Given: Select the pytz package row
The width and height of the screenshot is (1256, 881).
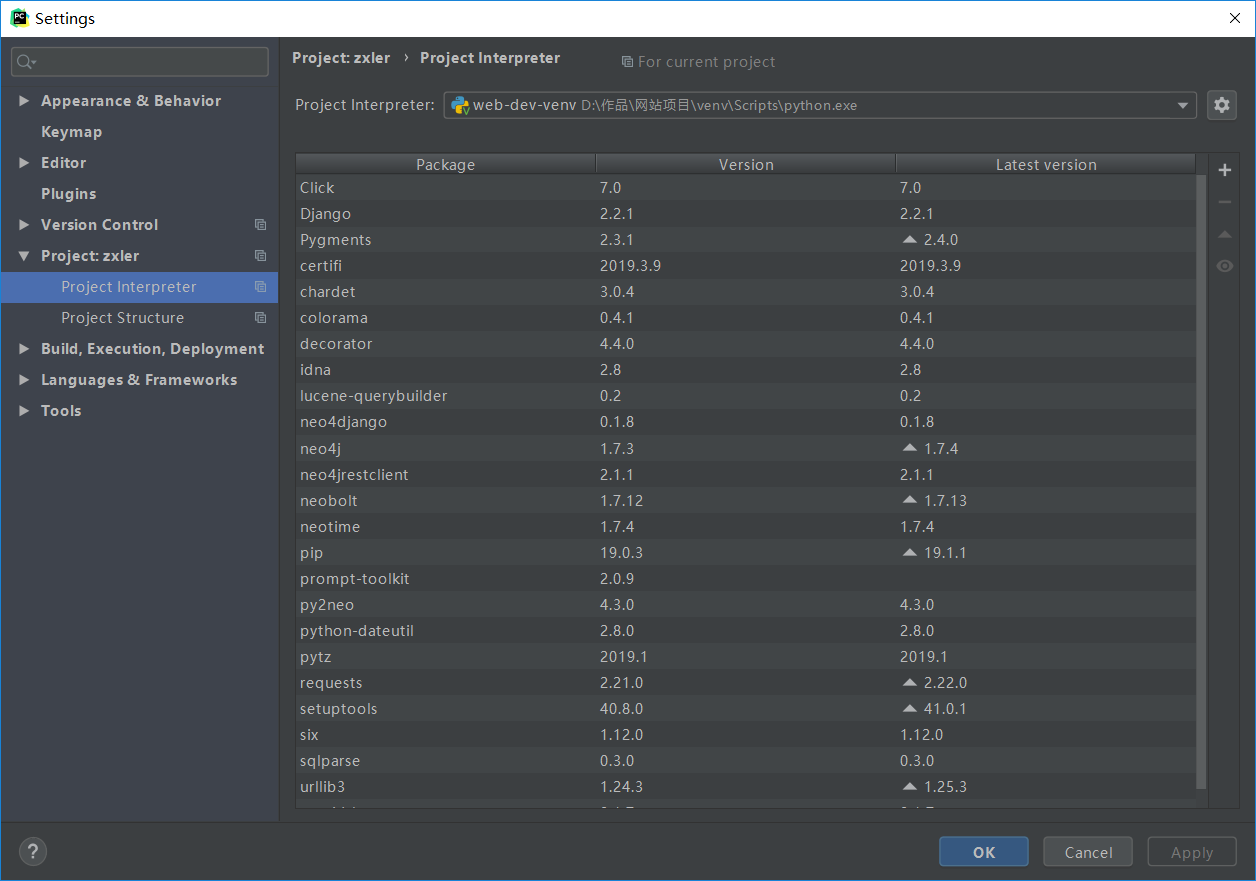Looking at the screenshot, I should pos(746,656).
